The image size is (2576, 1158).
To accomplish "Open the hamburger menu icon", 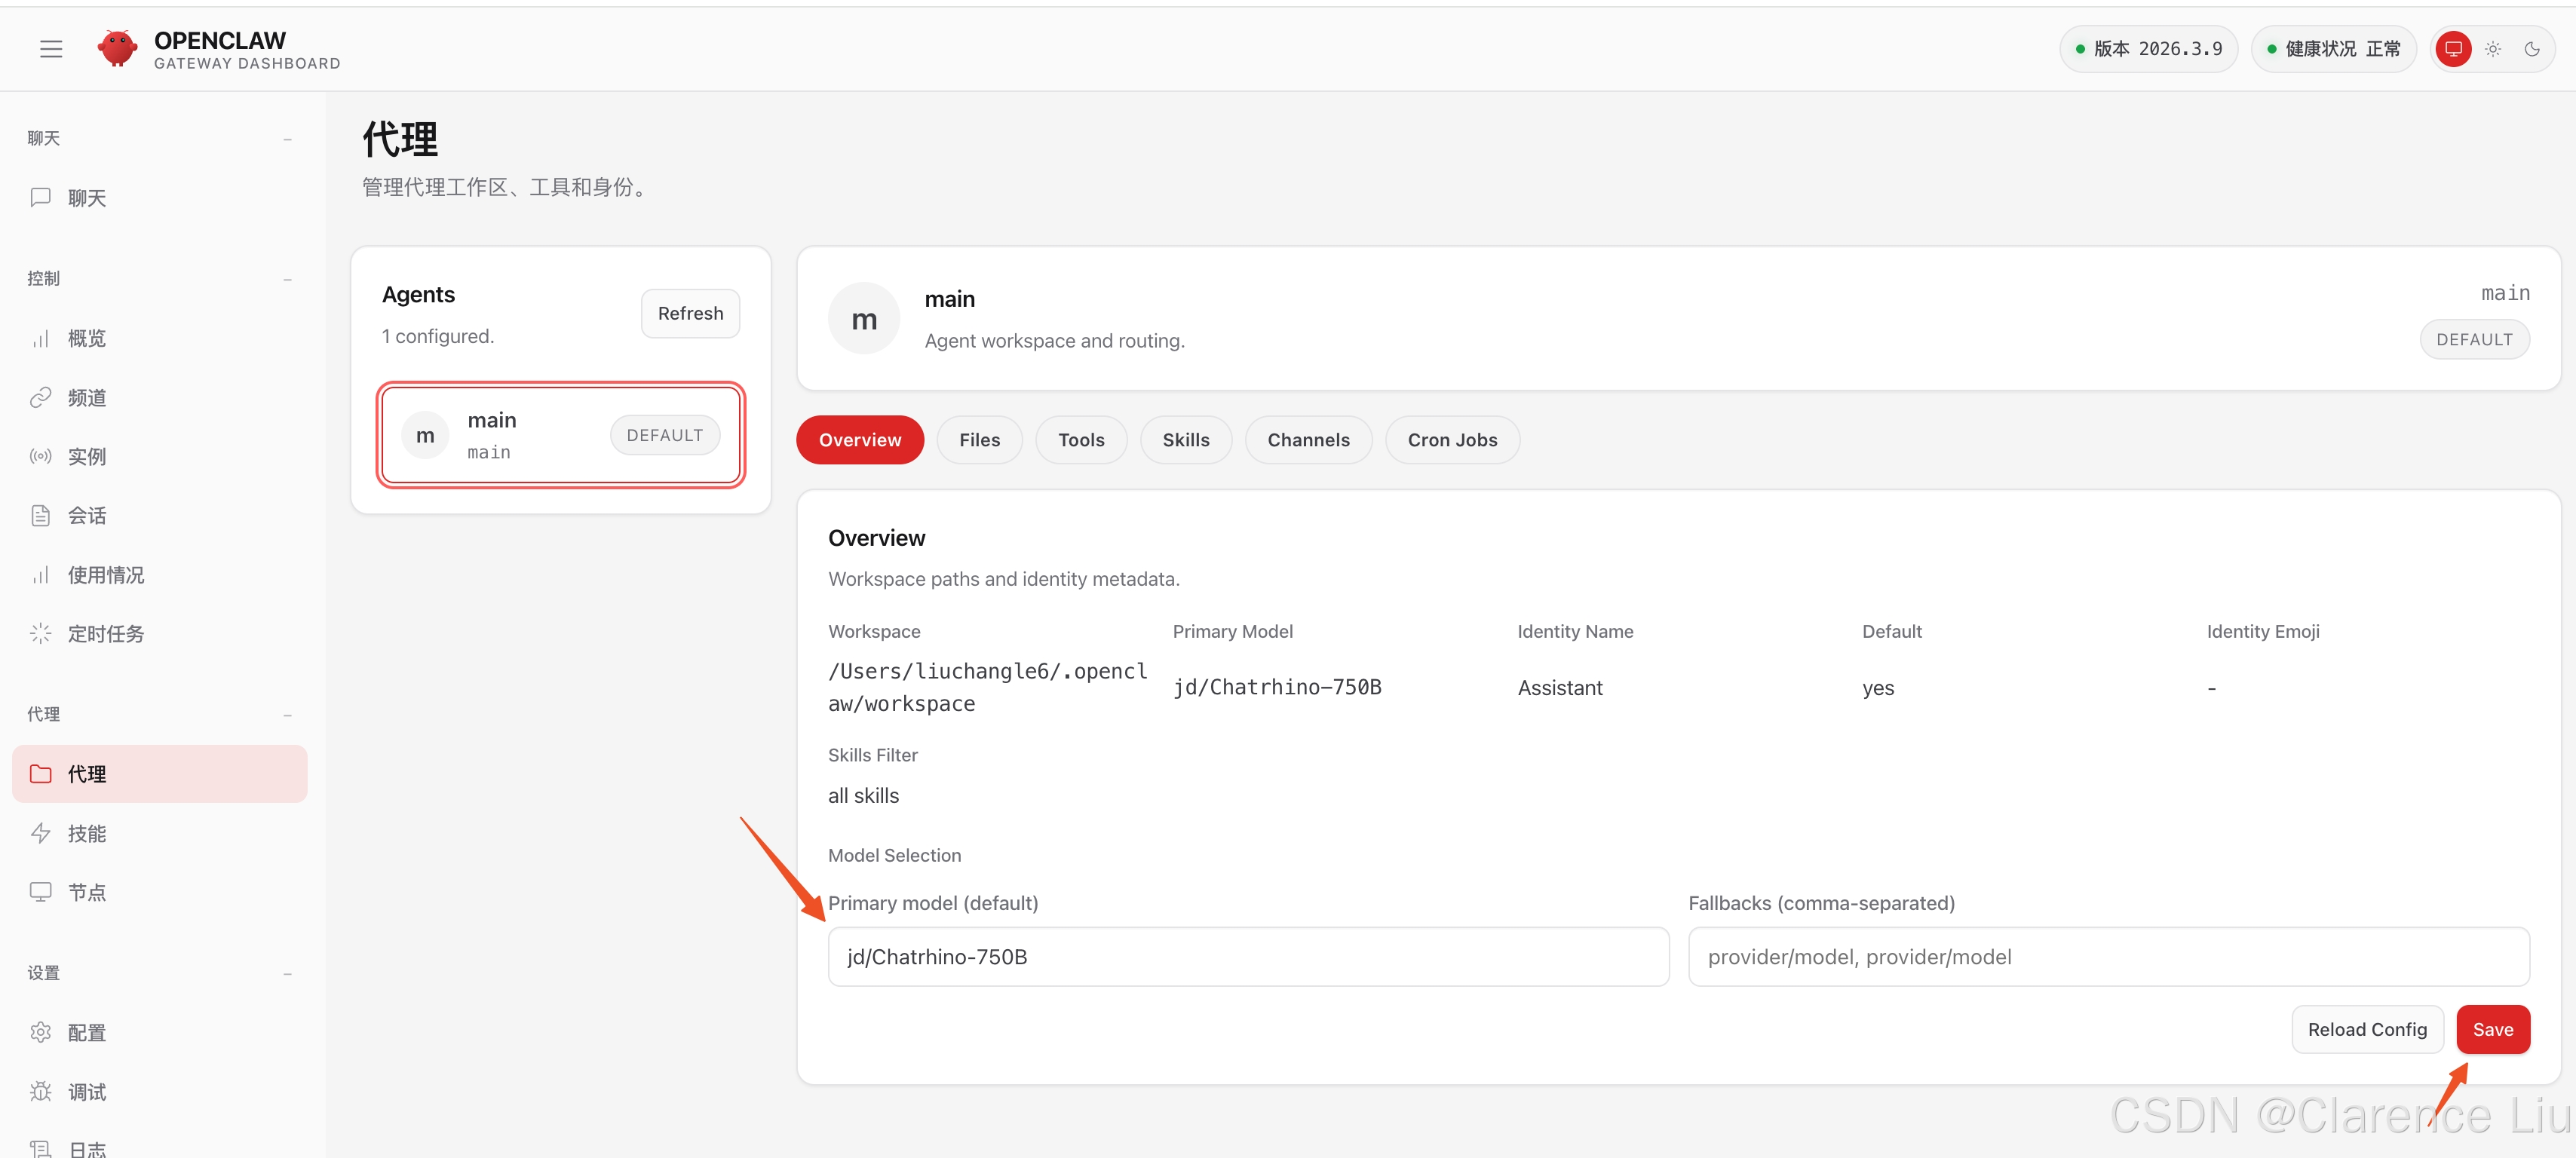I will click(x=51, y=49).
